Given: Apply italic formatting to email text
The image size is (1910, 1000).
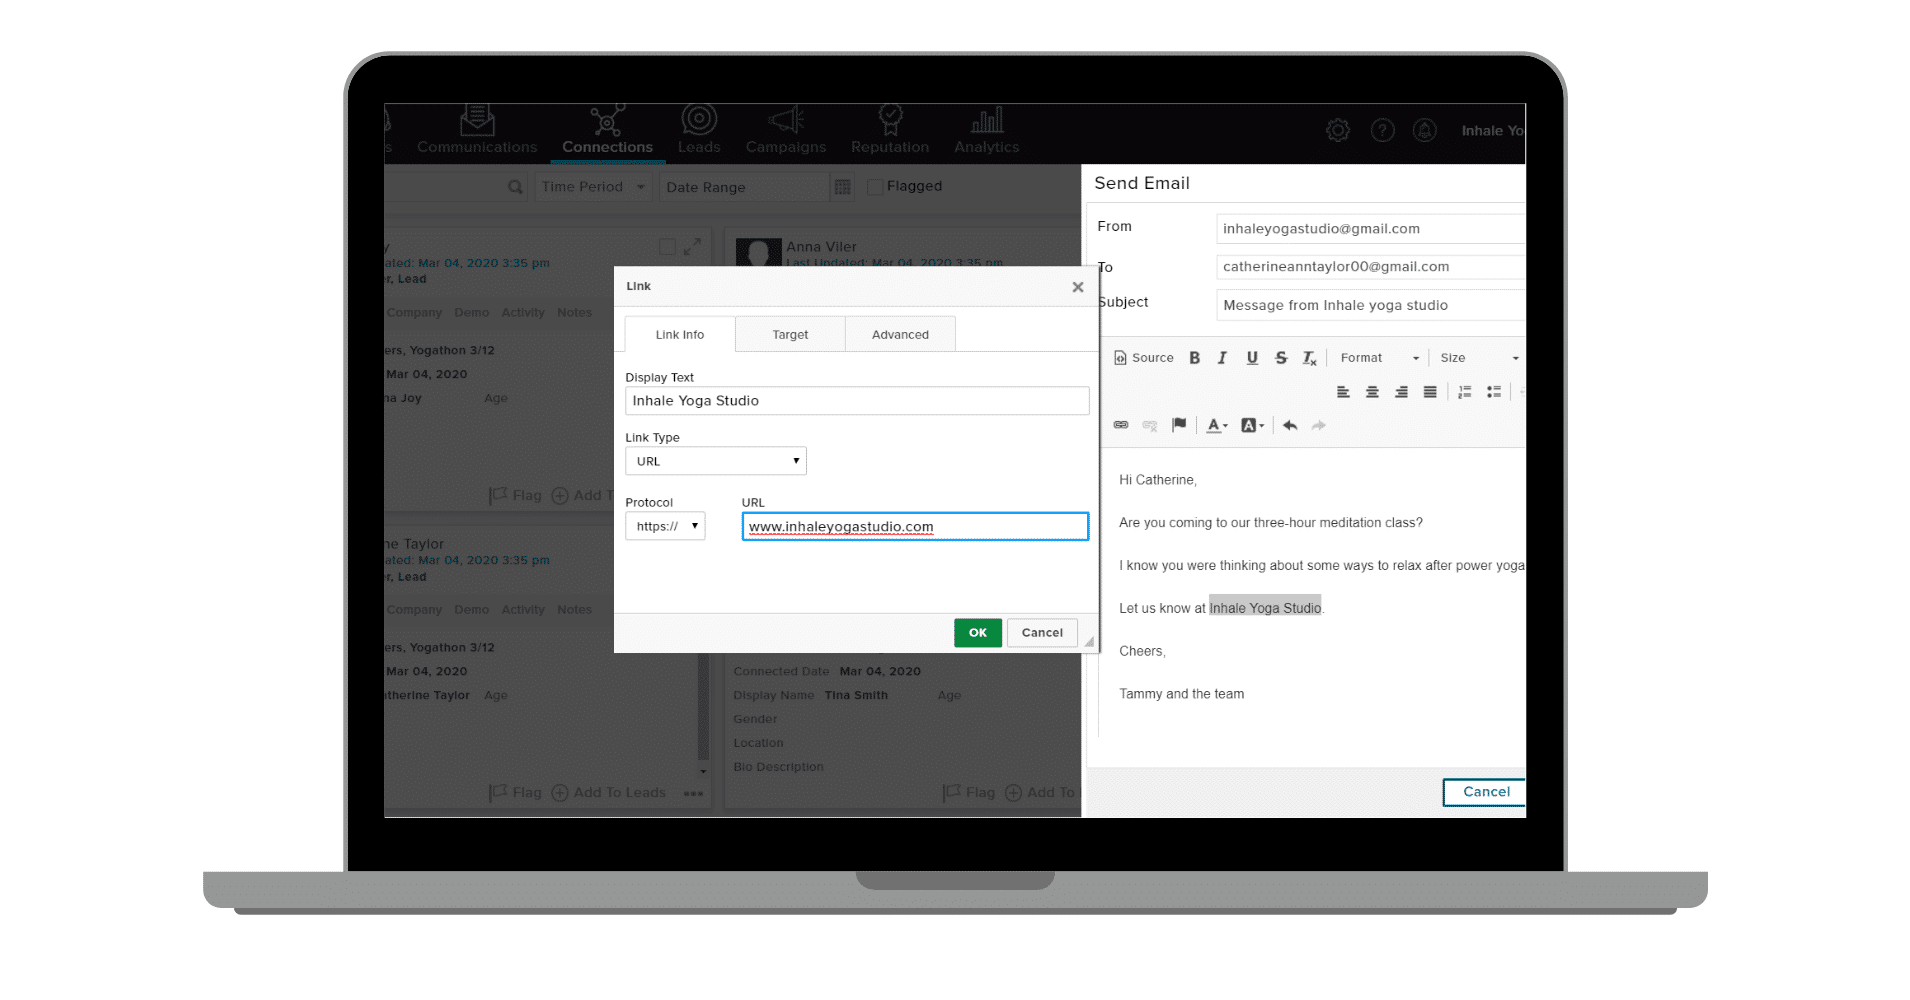Looking at the screenshot, I should click(1222, 358).
